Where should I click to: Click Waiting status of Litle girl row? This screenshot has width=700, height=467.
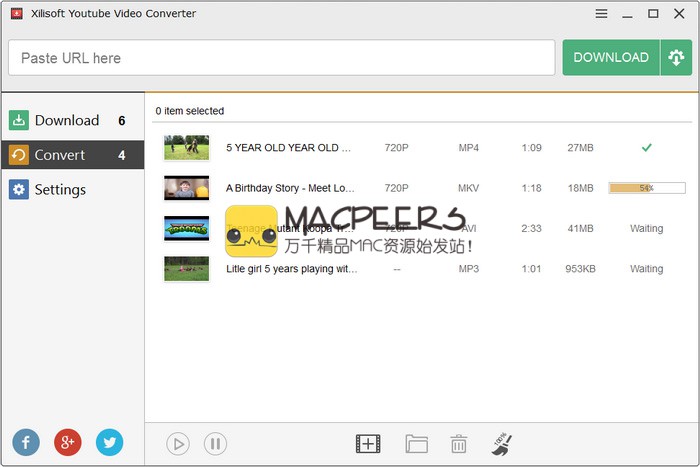646,269
